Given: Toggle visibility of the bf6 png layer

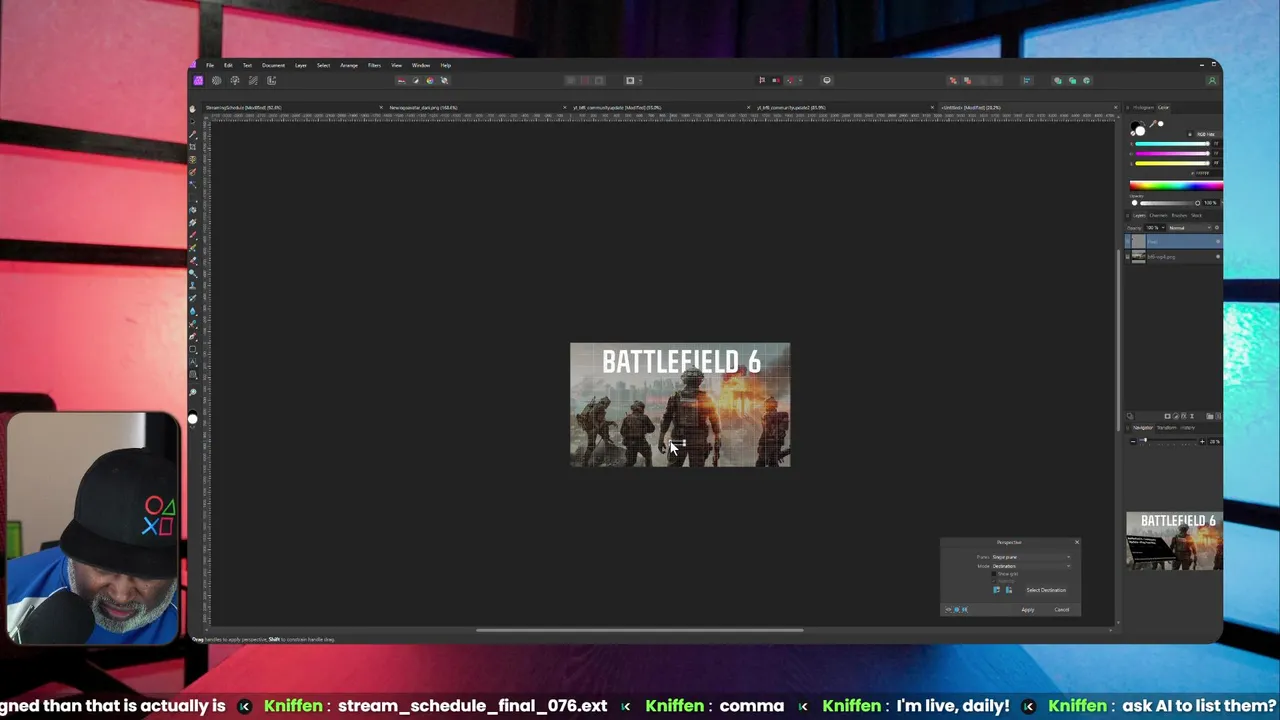Looking at the screenshot, I should pos(1217,257).
